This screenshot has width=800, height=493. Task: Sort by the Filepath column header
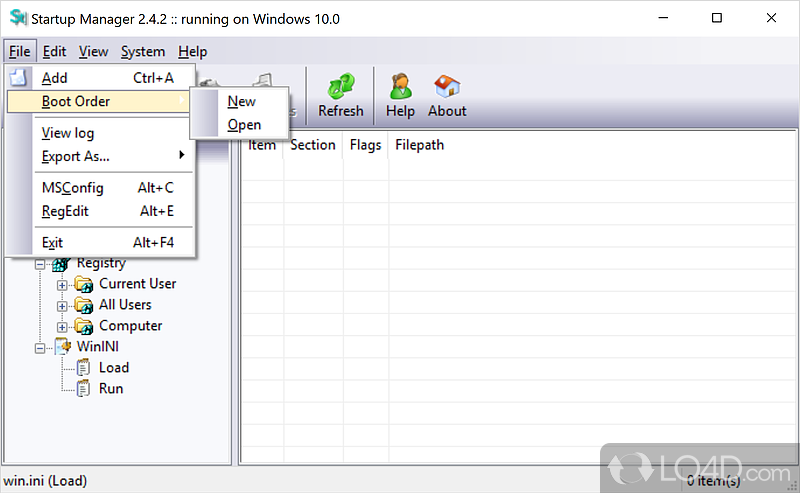coord(419,145)
